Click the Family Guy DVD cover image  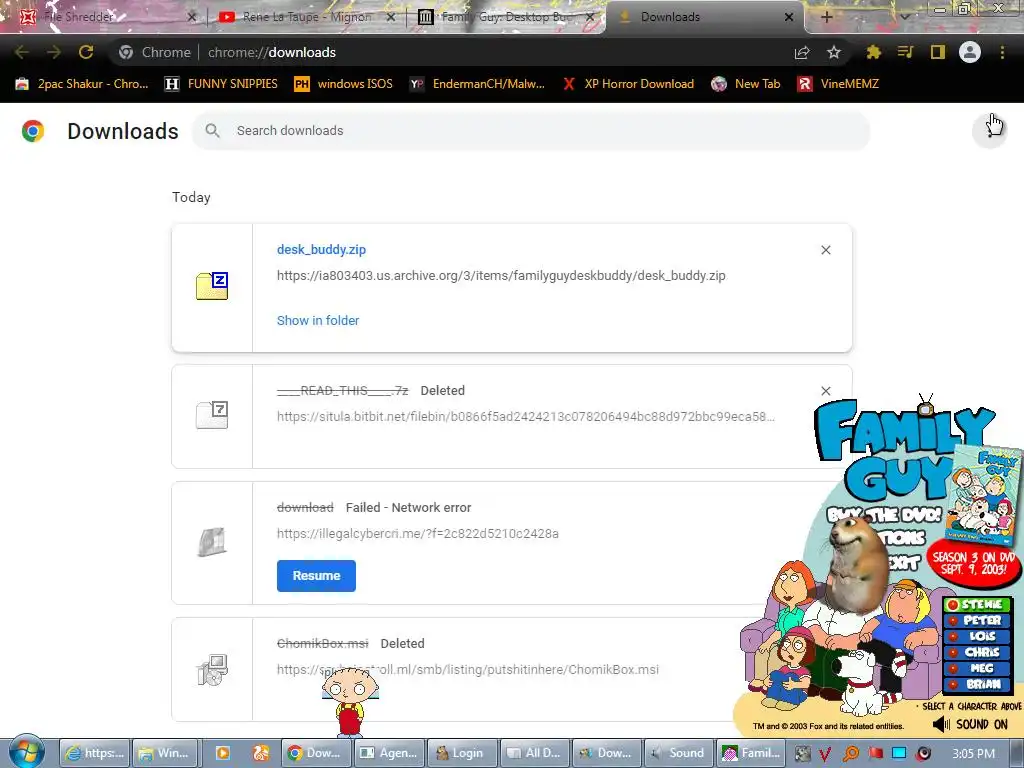pos(984,495)
